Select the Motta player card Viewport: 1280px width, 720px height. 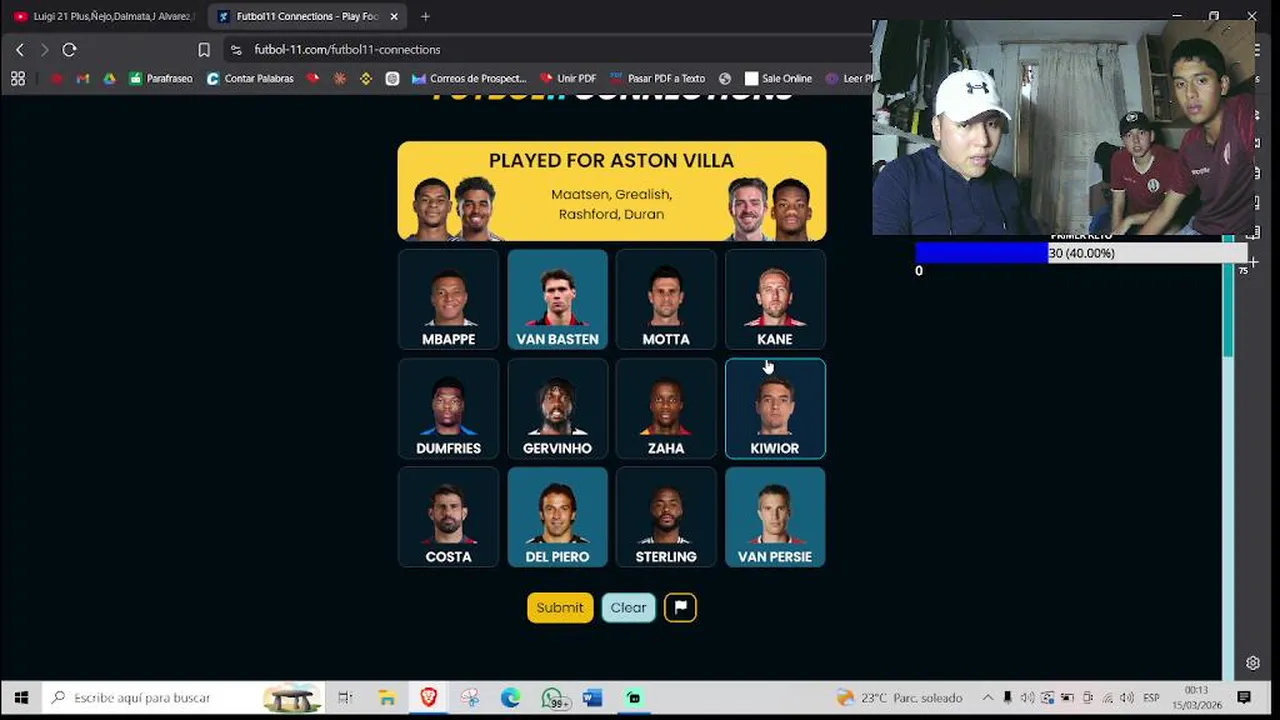[x=666, y=299]
